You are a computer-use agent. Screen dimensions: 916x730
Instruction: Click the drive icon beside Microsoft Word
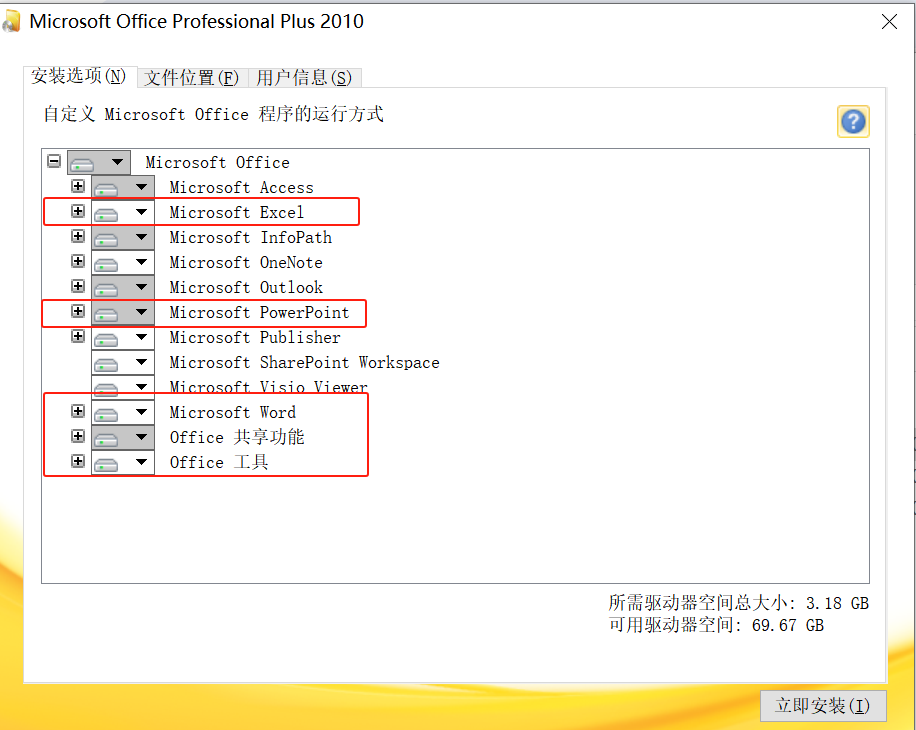coord(107,413)
